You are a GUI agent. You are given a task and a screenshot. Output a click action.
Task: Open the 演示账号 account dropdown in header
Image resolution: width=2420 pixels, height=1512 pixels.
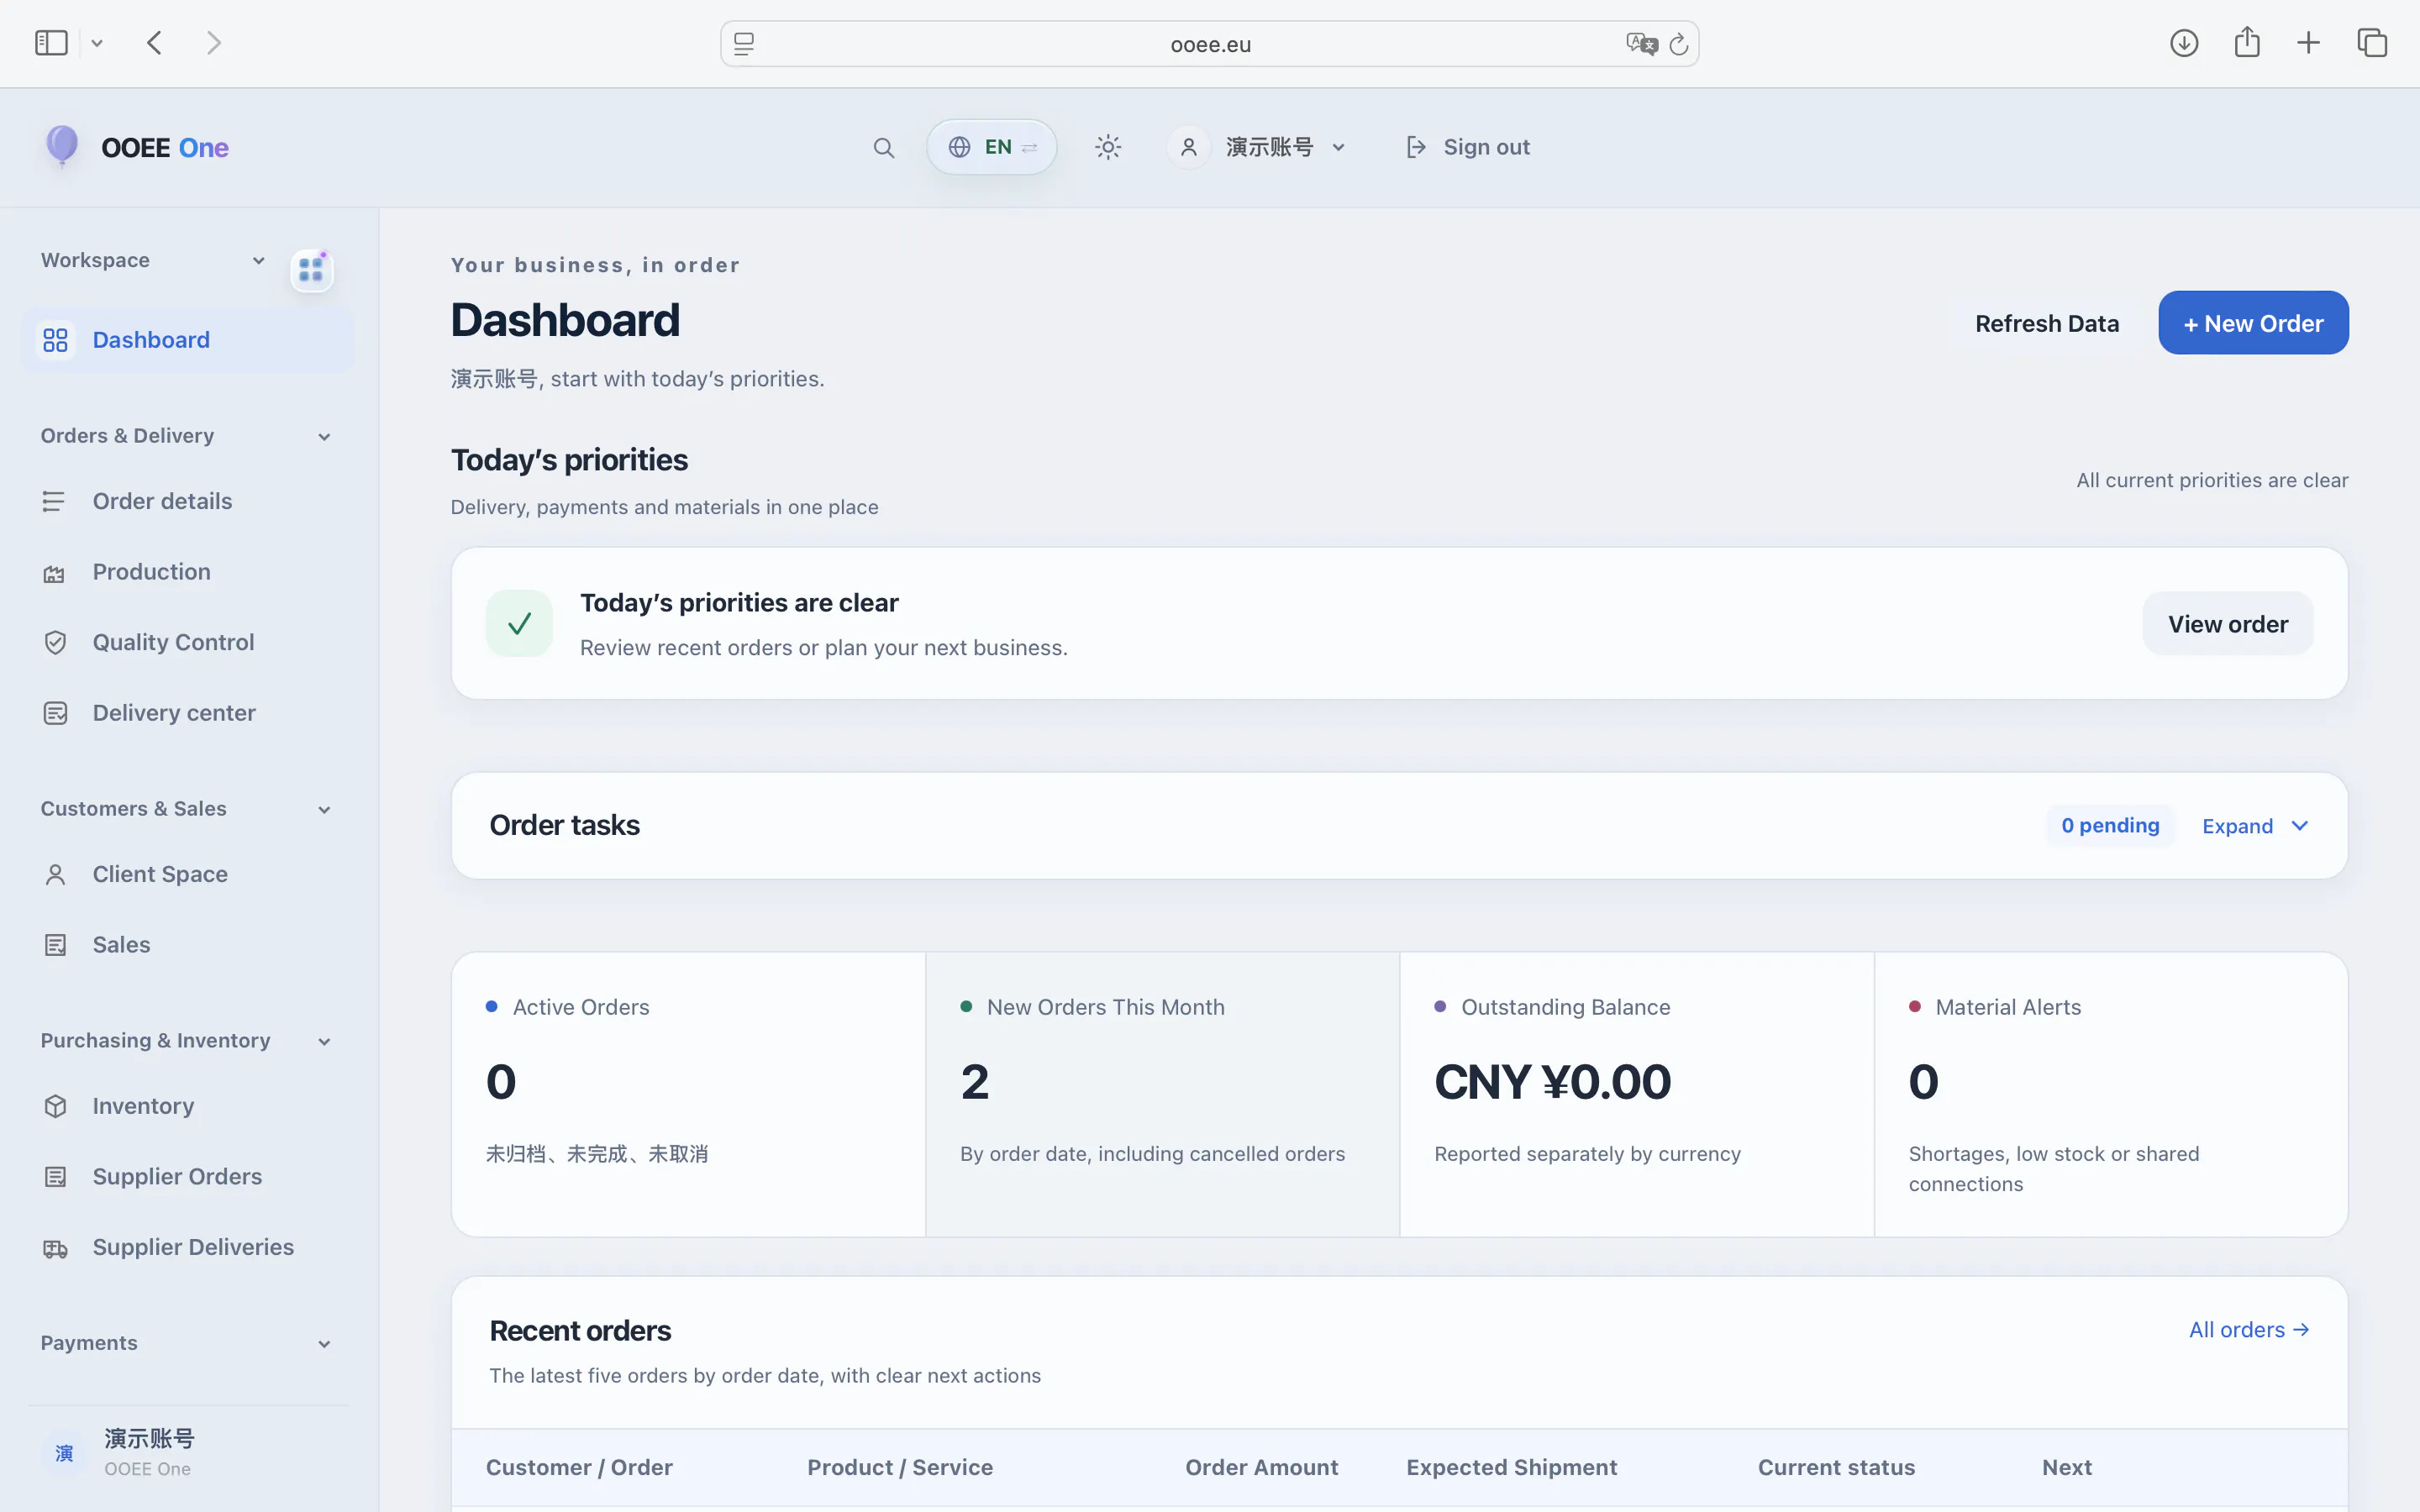[1258, 147]
